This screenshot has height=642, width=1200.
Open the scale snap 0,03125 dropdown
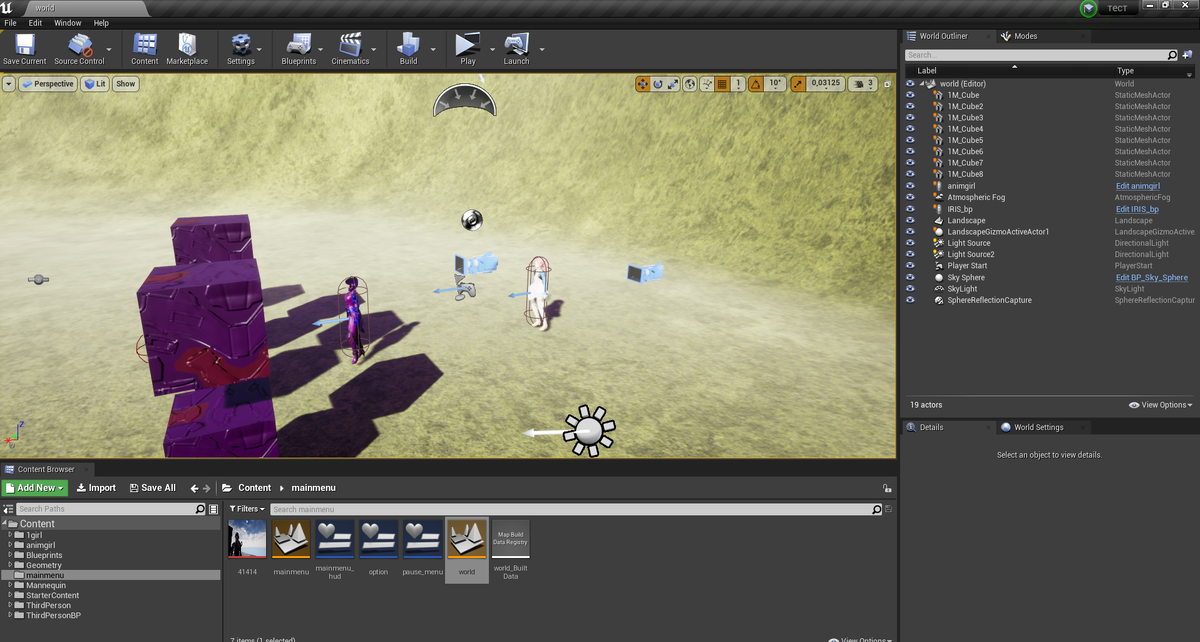(x=825, y=84)
